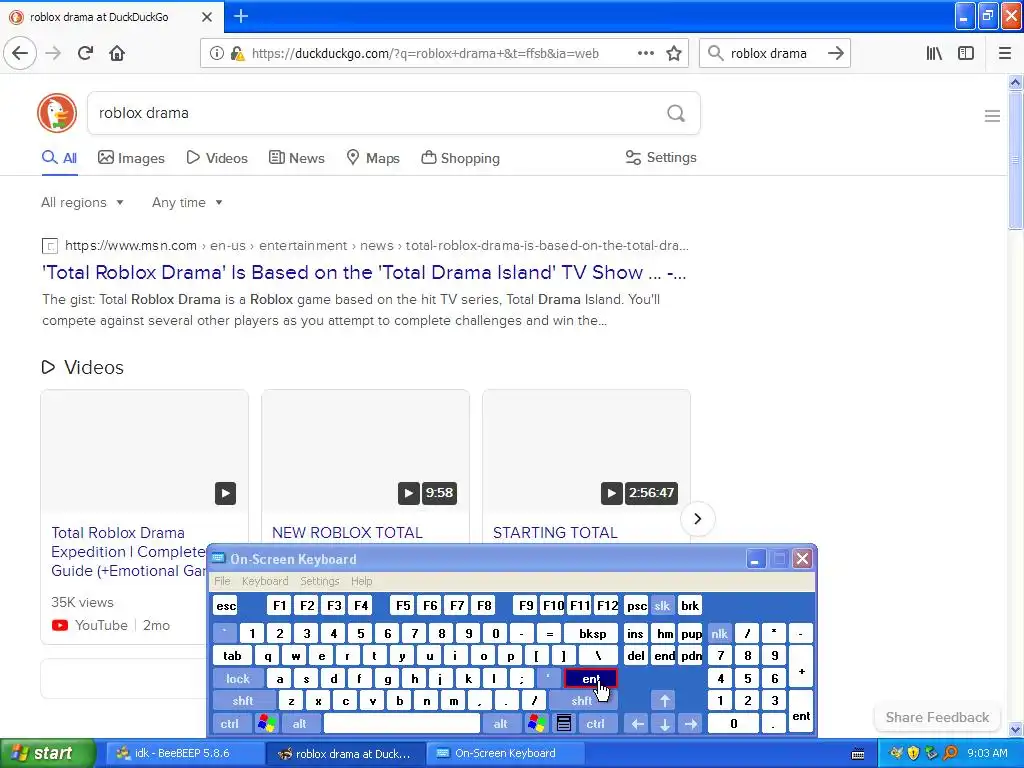Toggle the right alt key
This screenshot has height=768, width=1024.
pos(500,724)
